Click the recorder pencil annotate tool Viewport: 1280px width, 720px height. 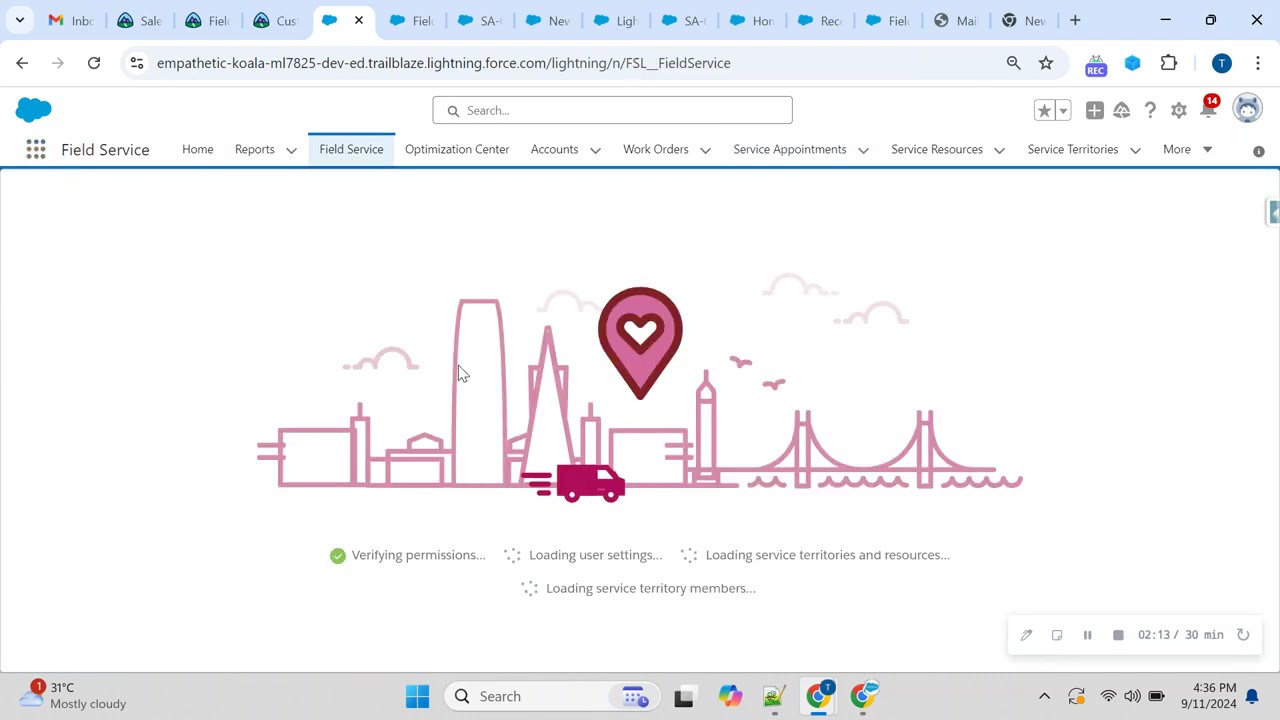coord(1026,635)
